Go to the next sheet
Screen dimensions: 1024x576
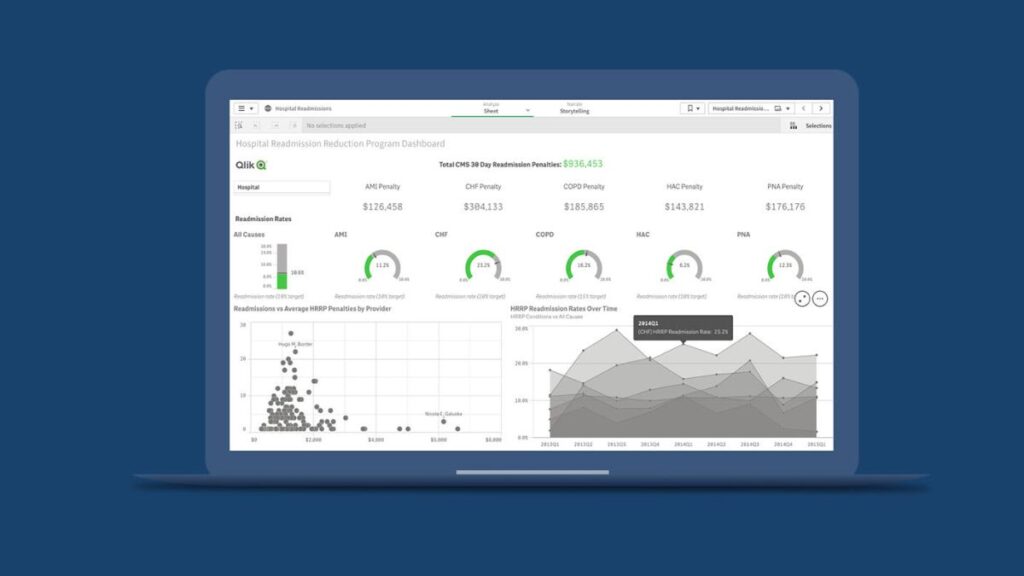point(821,108)
